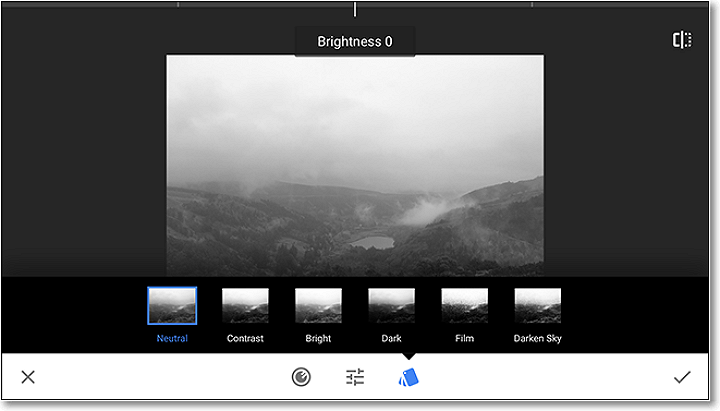This screenshot has width=720, height=411.
Task: Toggle the compare before/after icon
Action: click(682, 39)
